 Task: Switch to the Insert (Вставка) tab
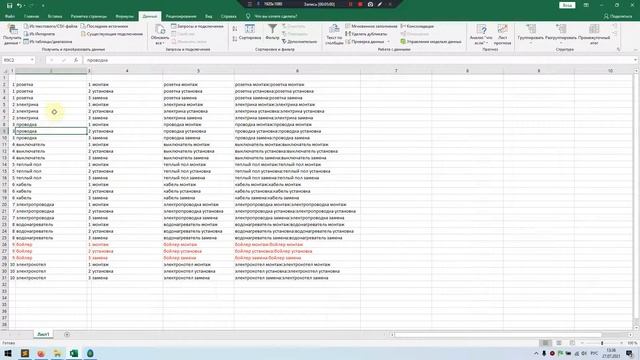[x=55, y=16]
